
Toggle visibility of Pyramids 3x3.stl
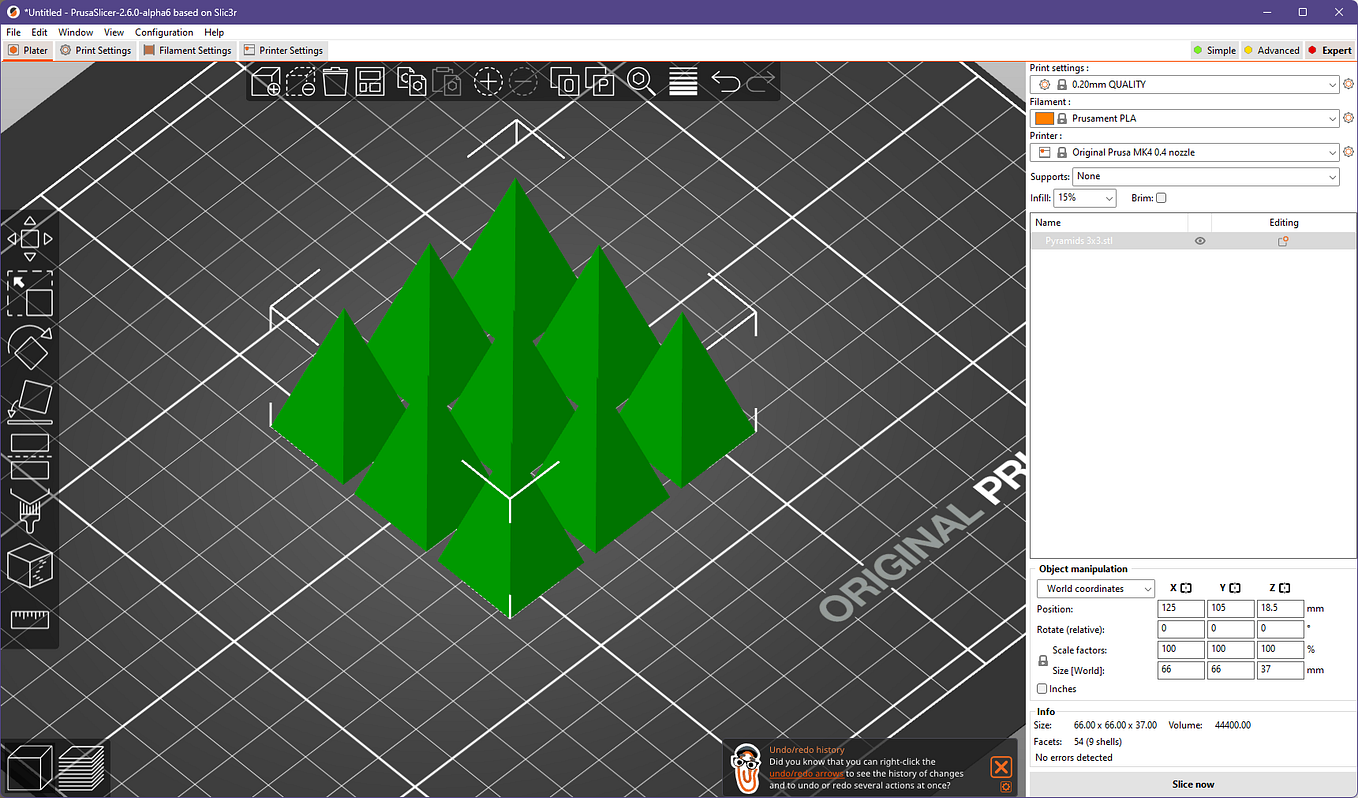(x=1199, y=240)
